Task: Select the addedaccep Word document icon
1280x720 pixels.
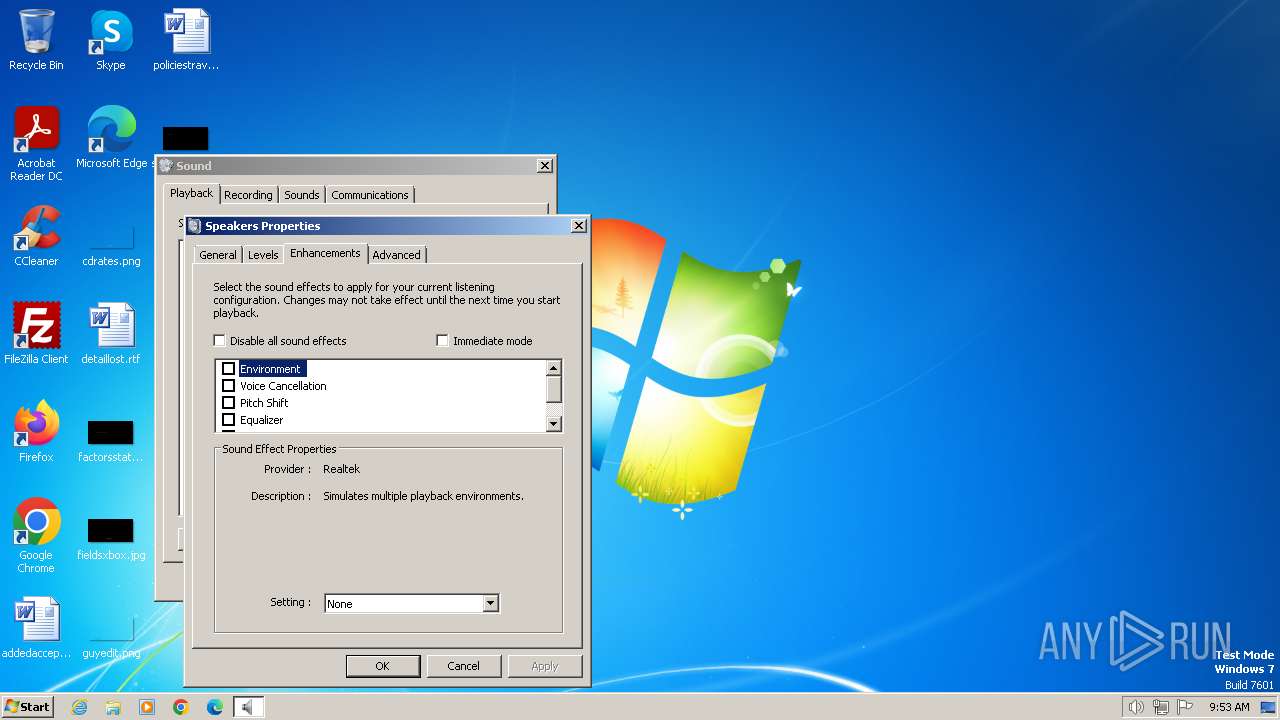Action: [36, 628]
